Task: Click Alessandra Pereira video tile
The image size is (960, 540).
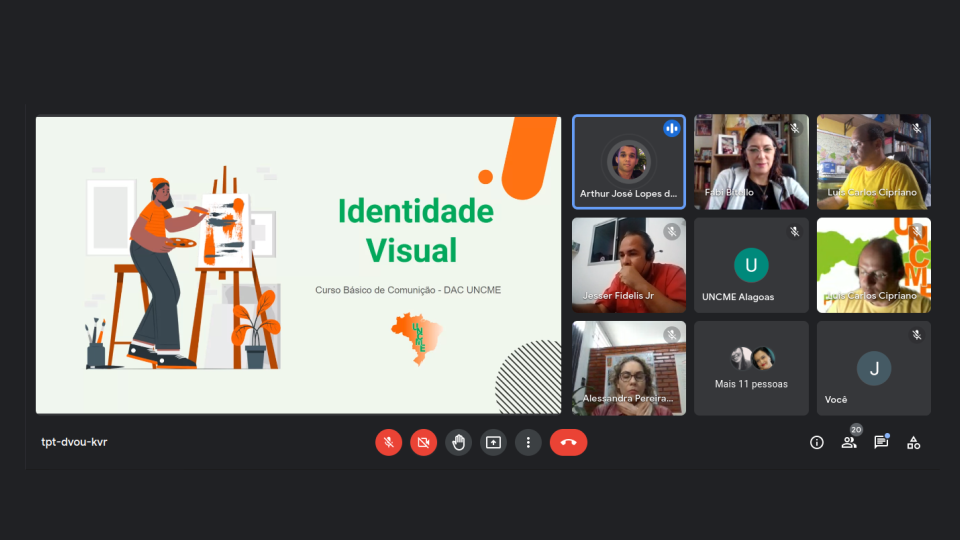Action: click(628, 368)
